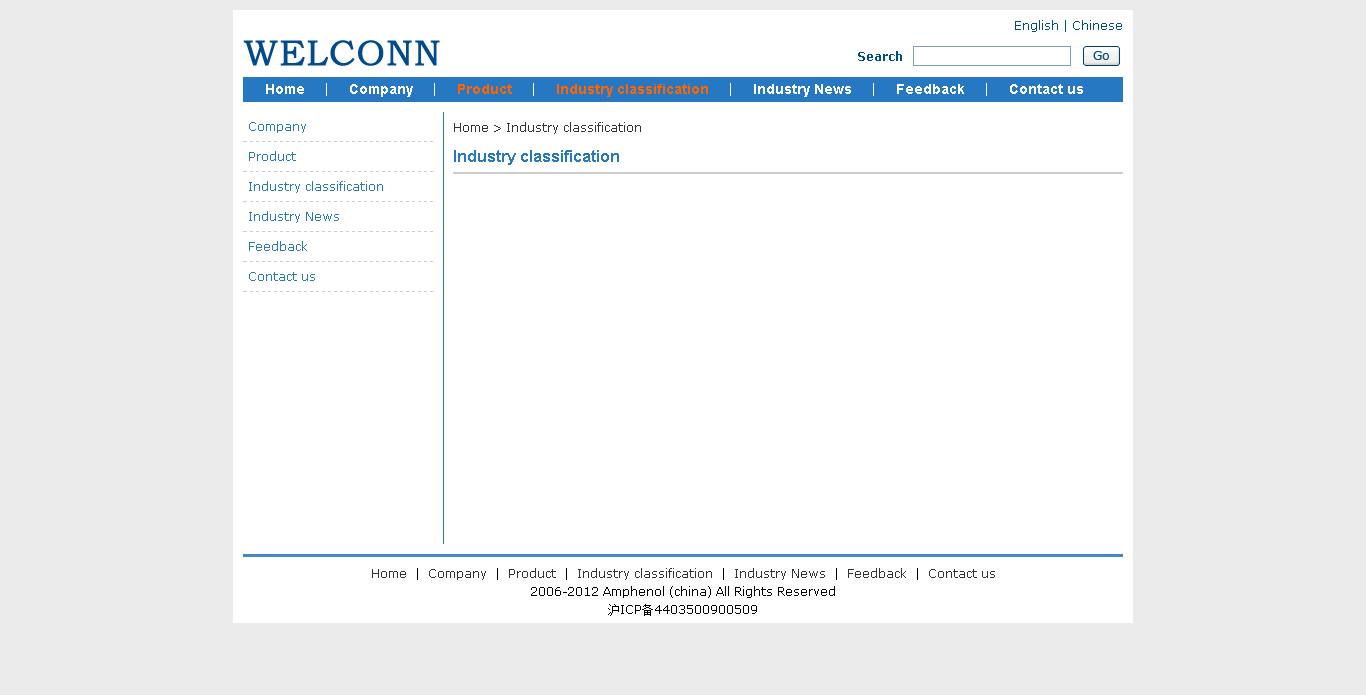Open Industry News in the left sidebar

click(294, 217)
